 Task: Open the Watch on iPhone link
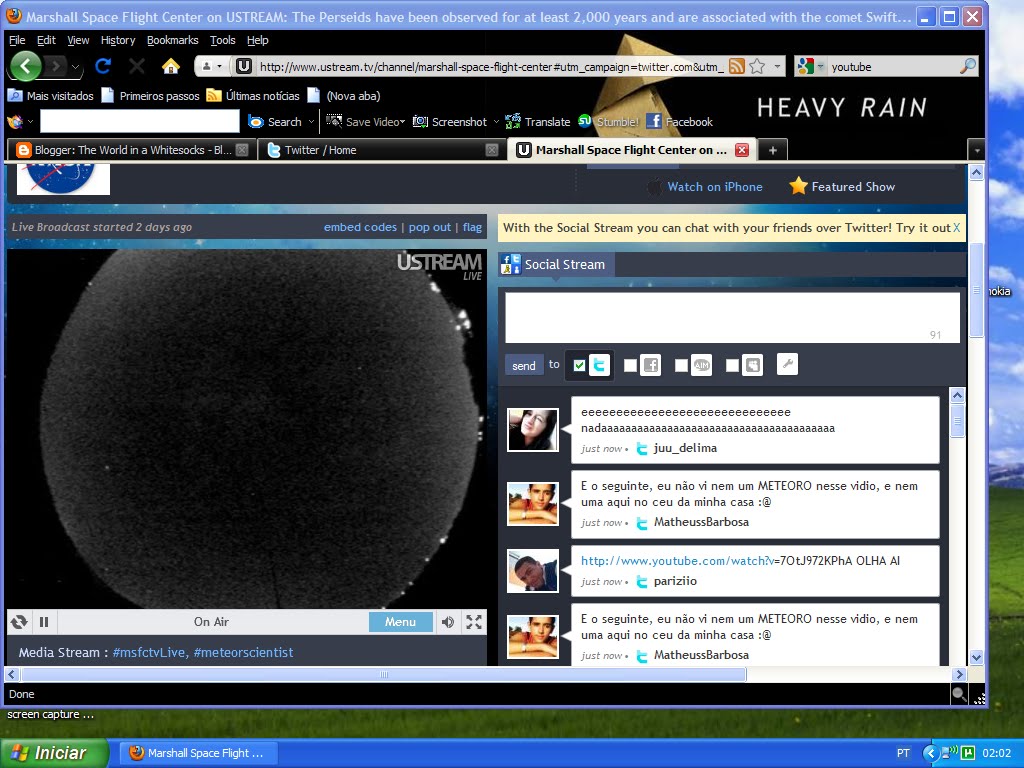(x=714, y=187)
